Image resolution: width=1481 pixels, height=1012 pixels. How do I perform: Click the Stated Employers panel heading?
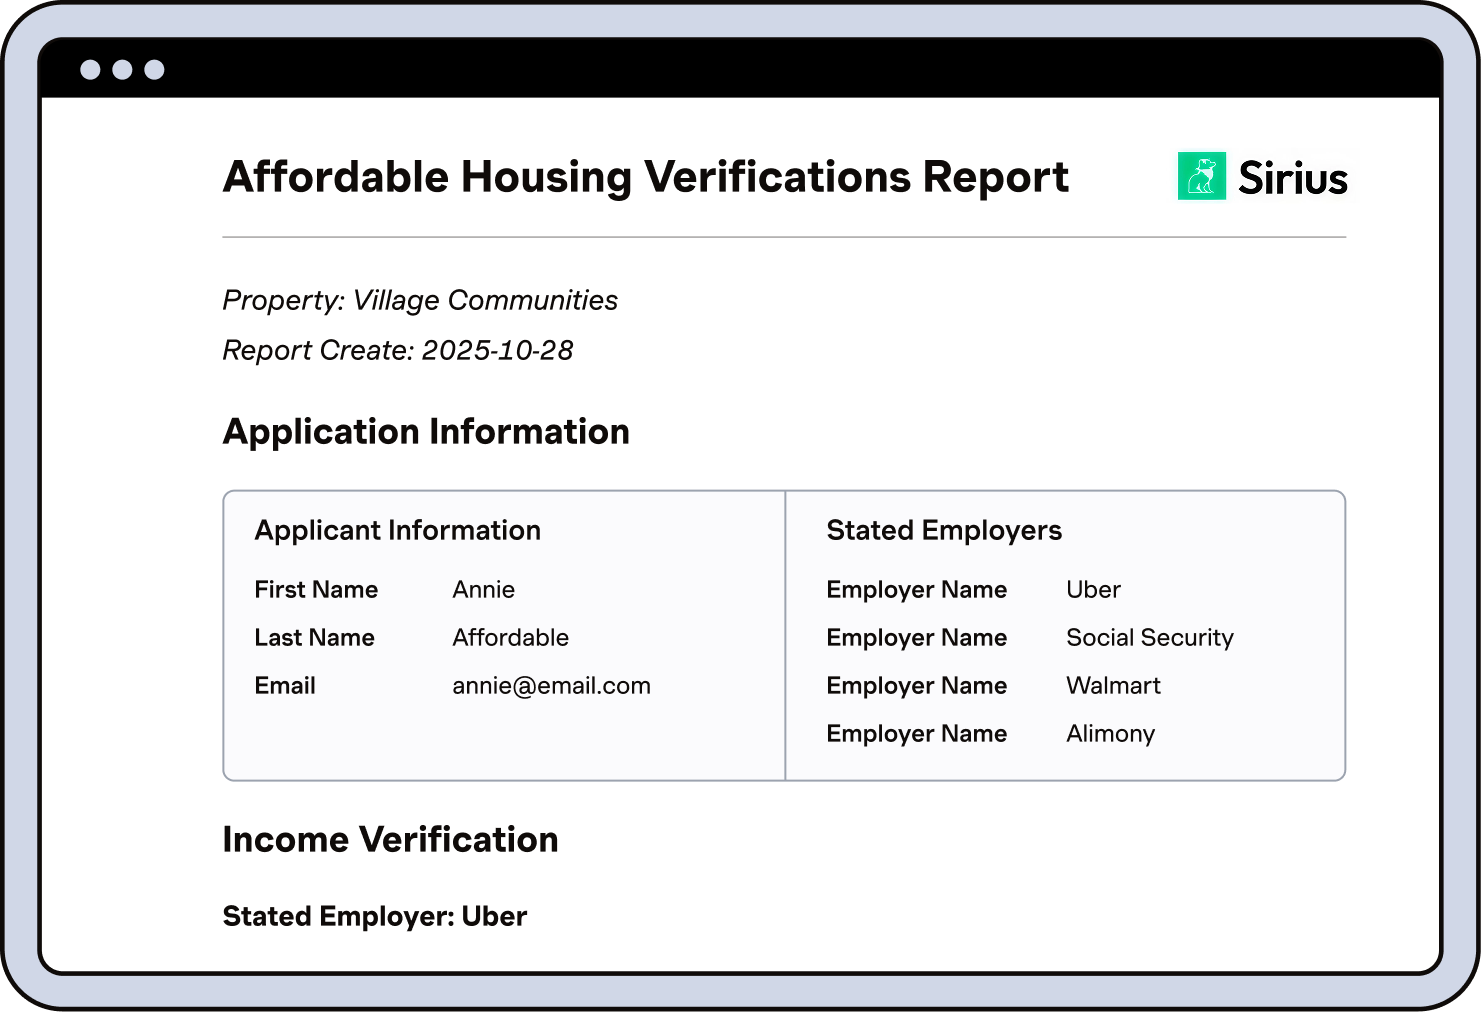click(944, 530)
